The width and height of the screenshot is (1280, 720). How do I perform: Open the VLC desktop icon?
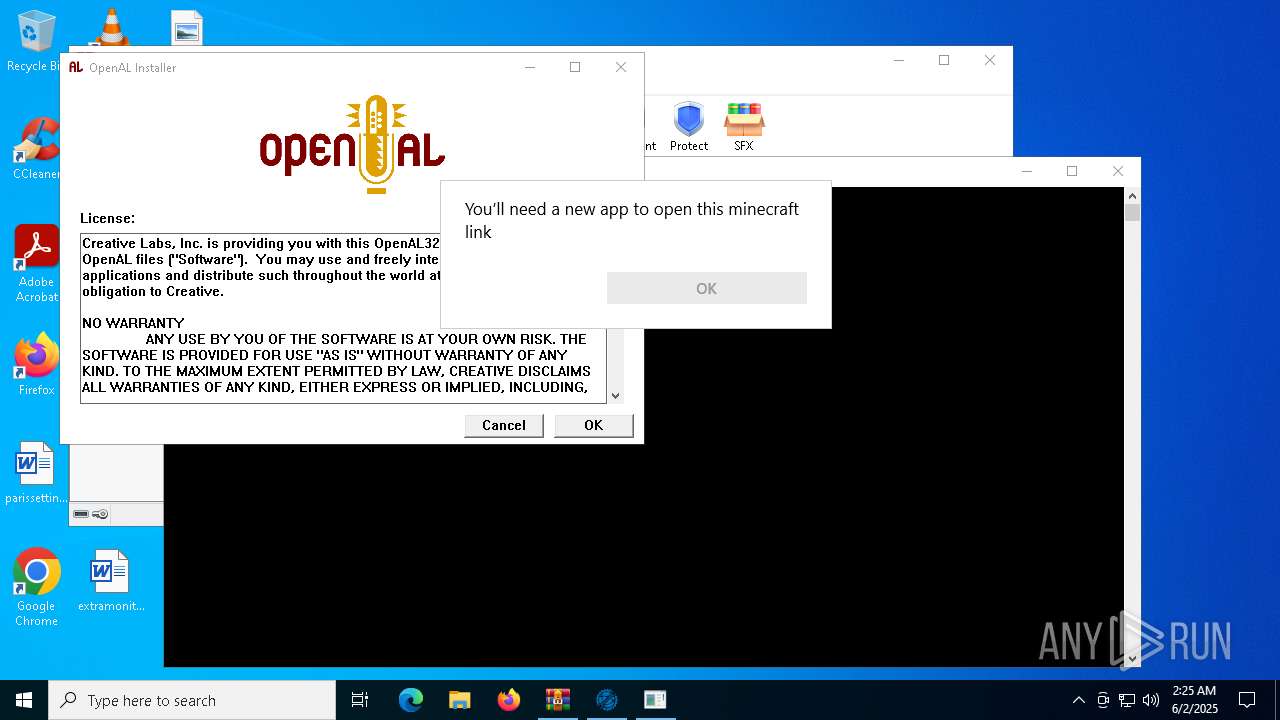coord(110,27)
